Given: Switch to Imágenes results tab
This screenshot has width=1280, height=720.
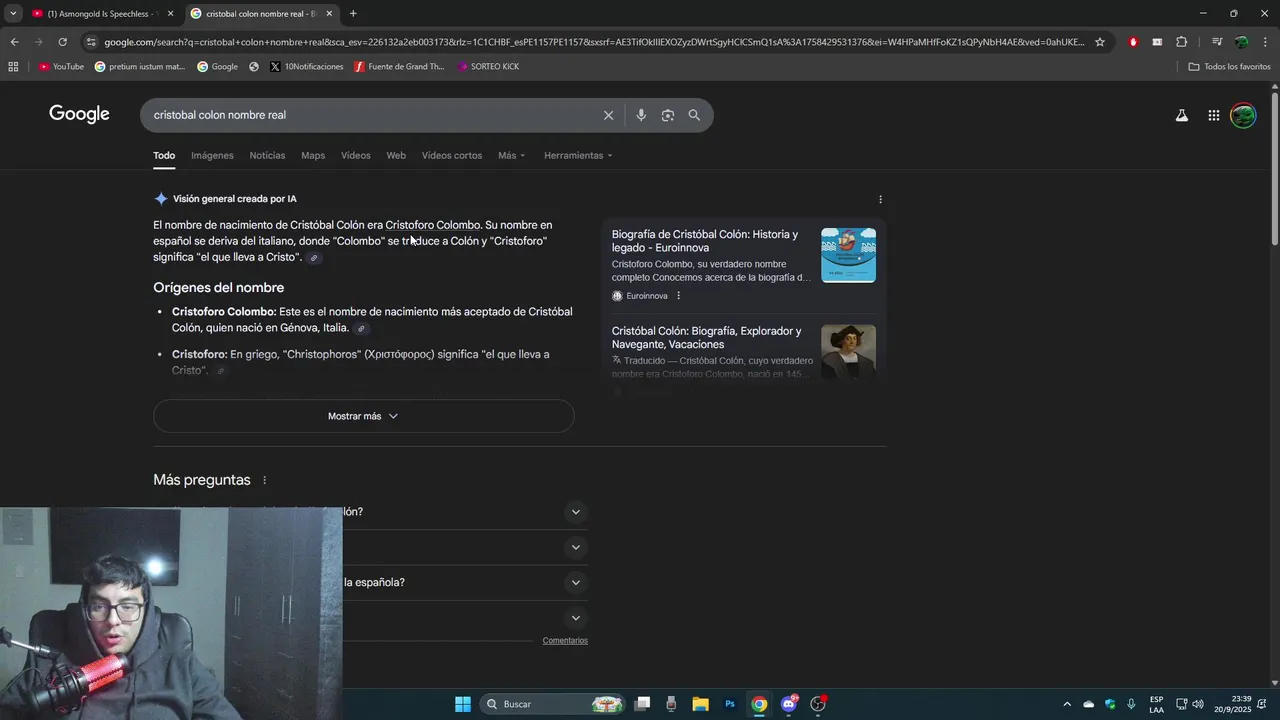Looking at the screenshot, I should [212, 155].
